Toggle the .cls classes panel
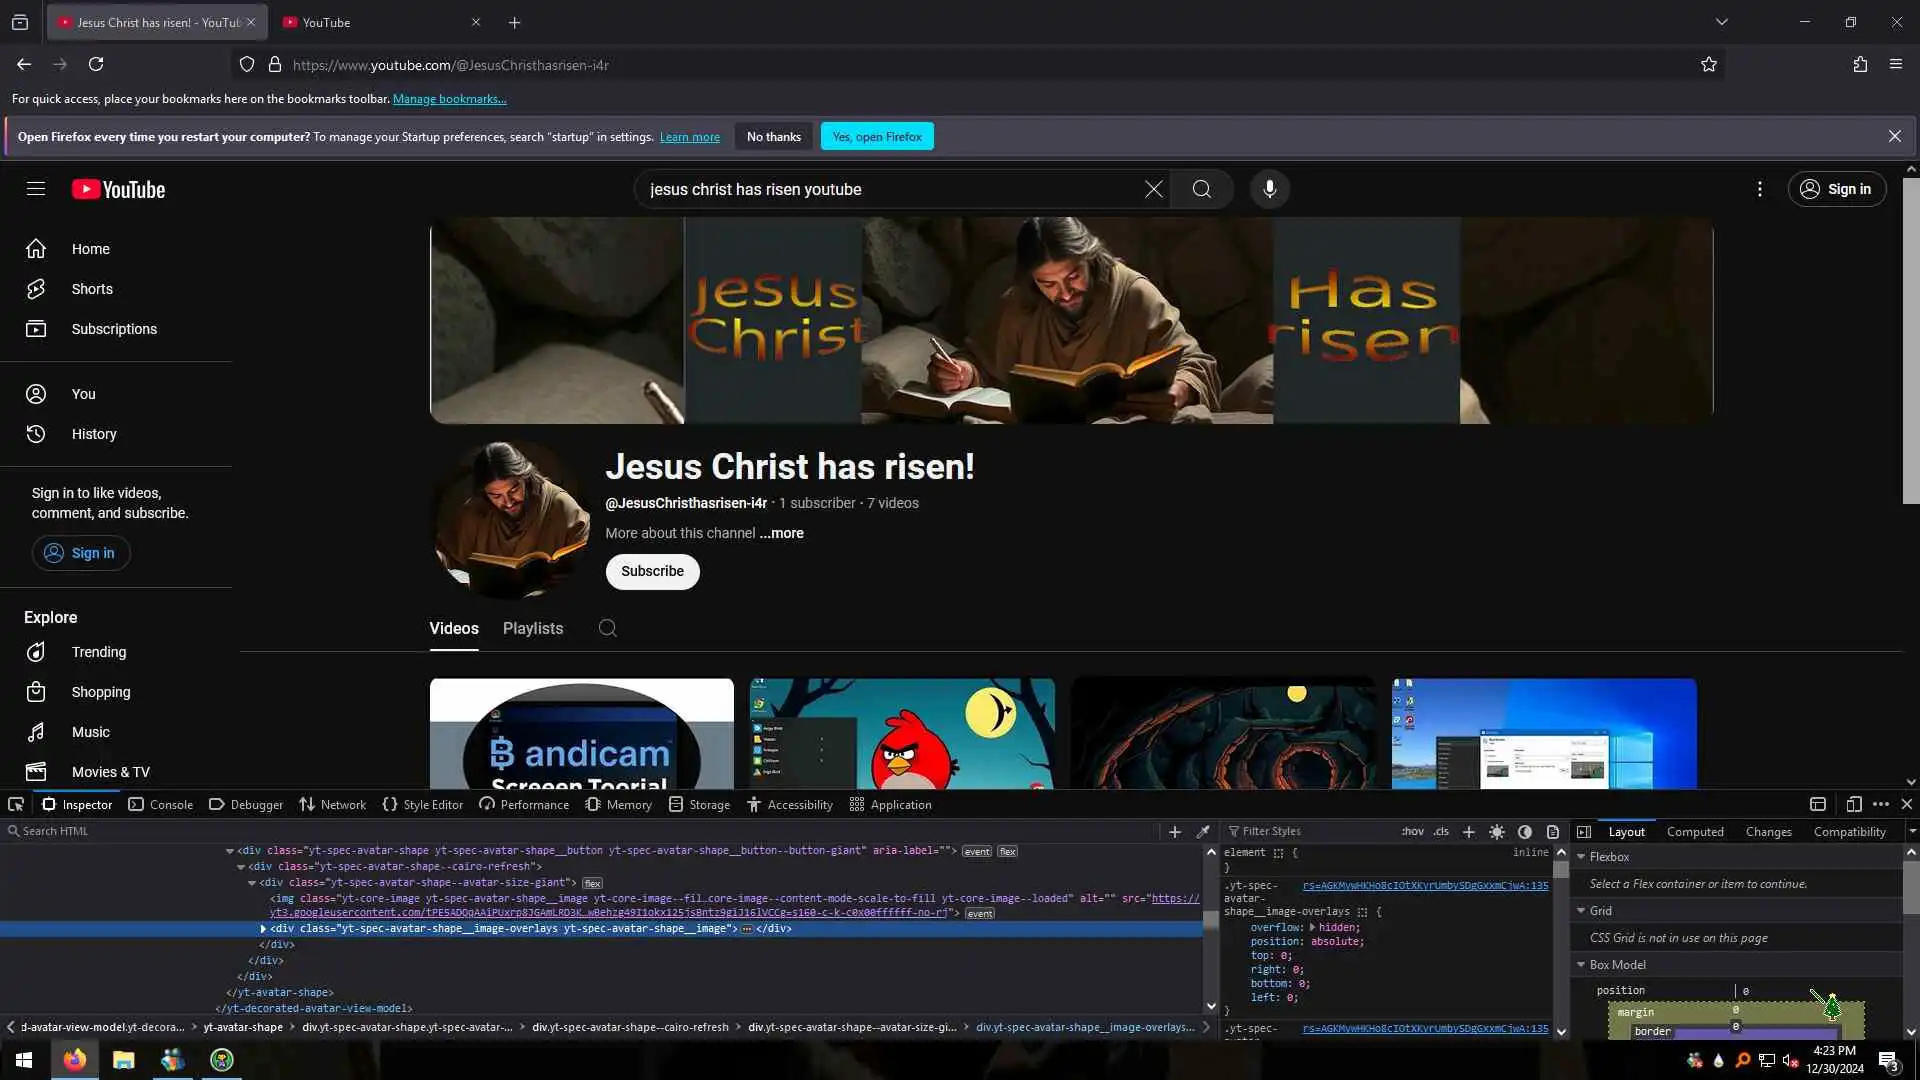1920x1080 pixels. tap(1440, 831)
